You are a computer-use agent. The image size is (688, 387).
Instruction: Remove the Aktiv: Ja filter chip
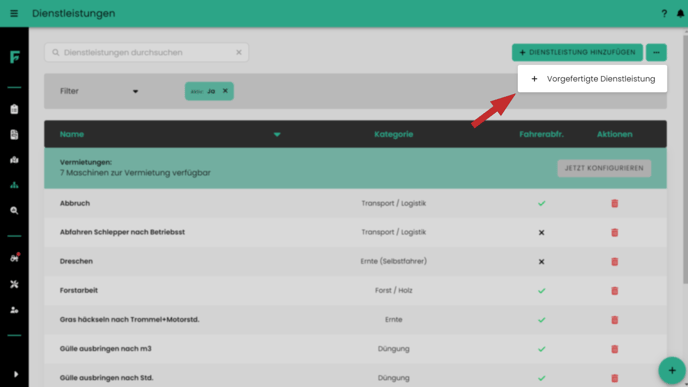225,91
